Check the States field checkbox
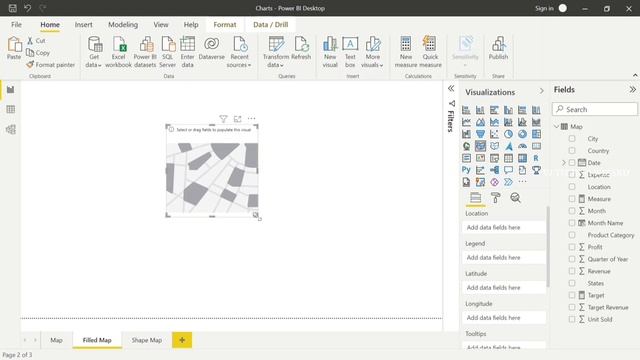Viewport: 640px width, 360px height. (572, 283)
